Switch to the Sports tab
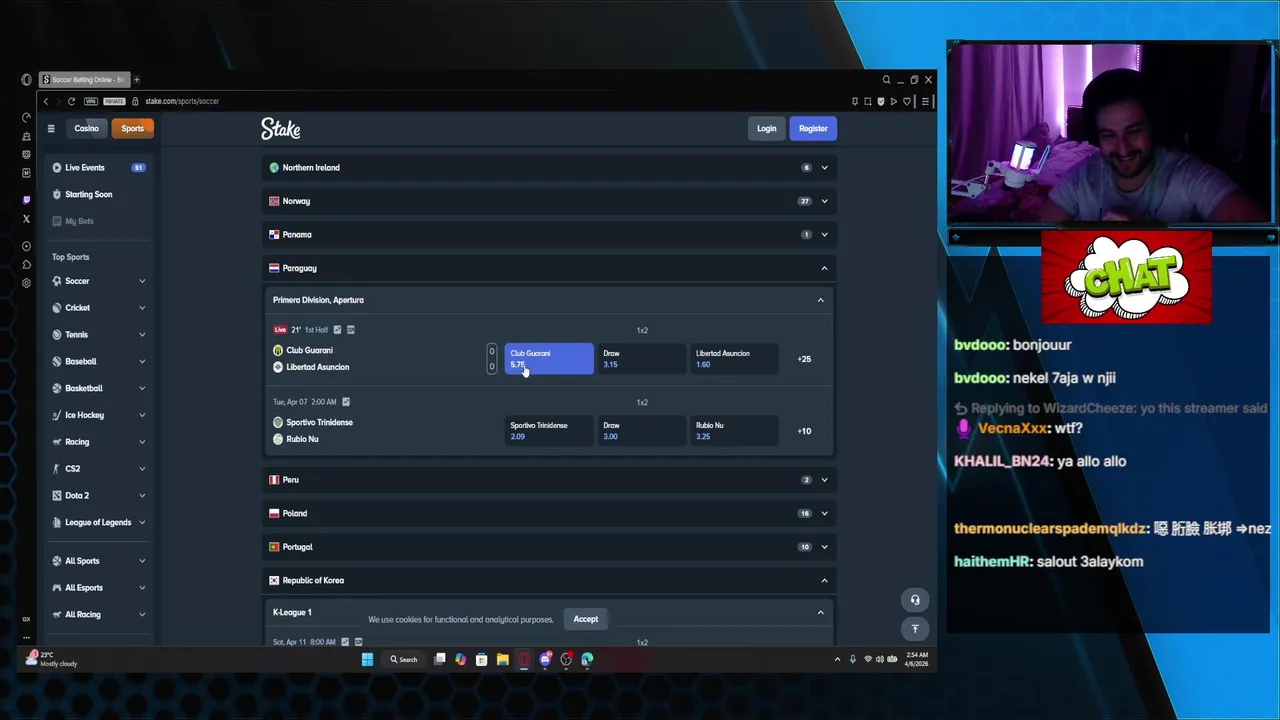This screenshot has height=720, width=1280. click(x=132, y=128)
